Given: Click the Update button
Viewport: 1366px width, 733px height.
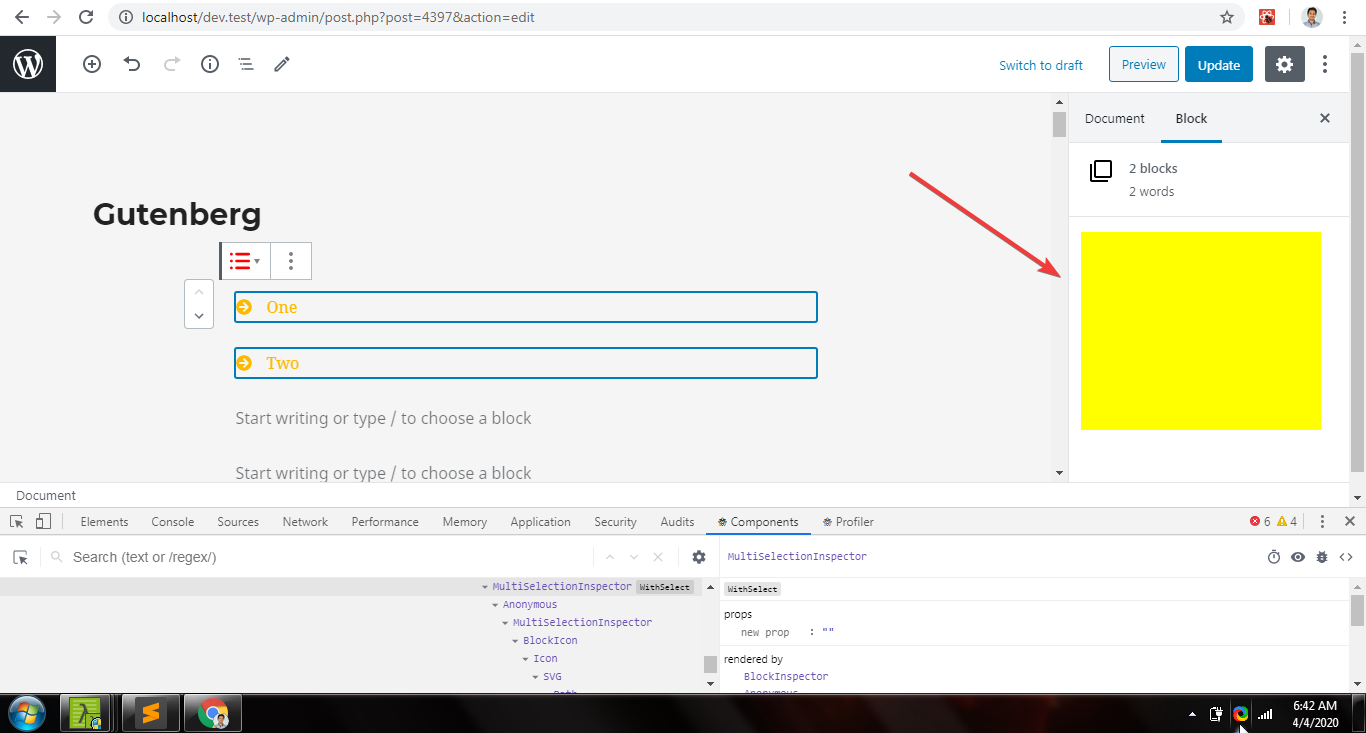Looking at the screenshot, I should (x=1219, y=64).
